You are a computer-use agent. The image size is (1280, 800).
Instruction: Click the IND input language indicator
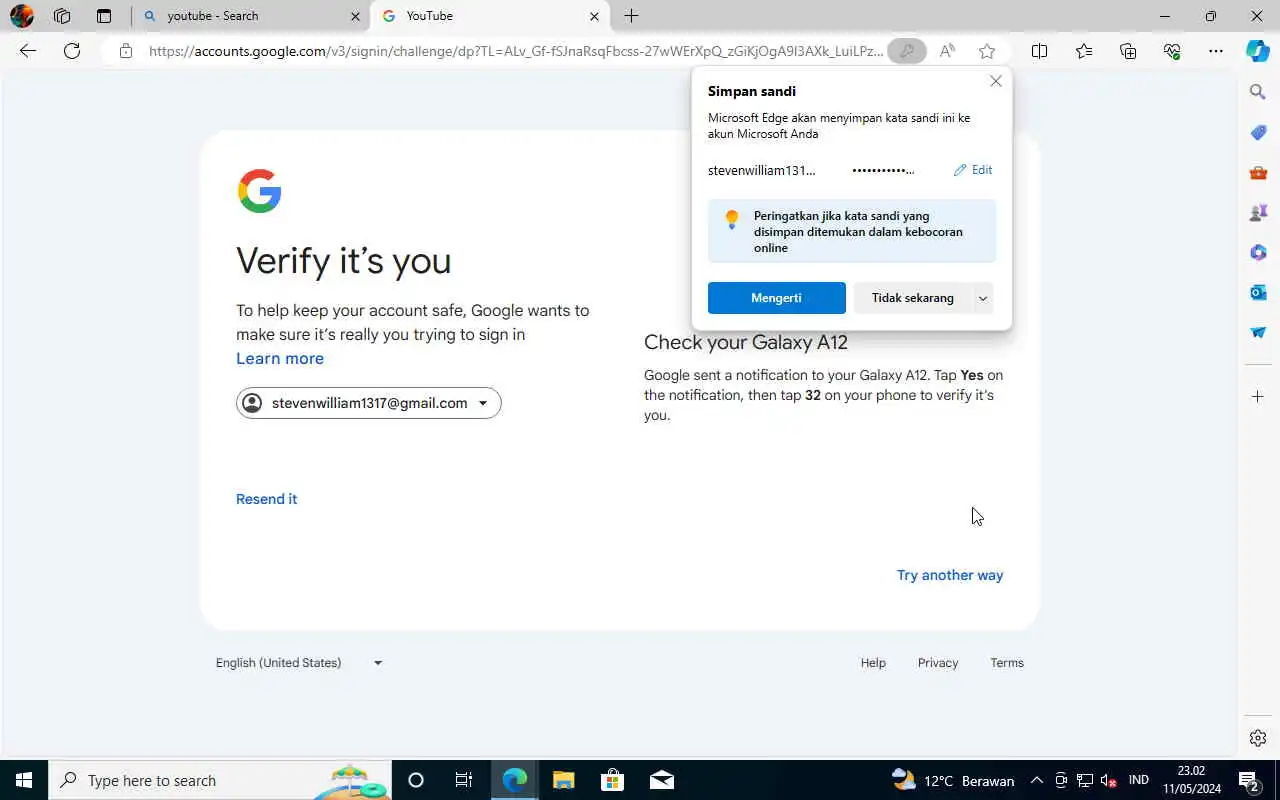(x=1138, y=780)
